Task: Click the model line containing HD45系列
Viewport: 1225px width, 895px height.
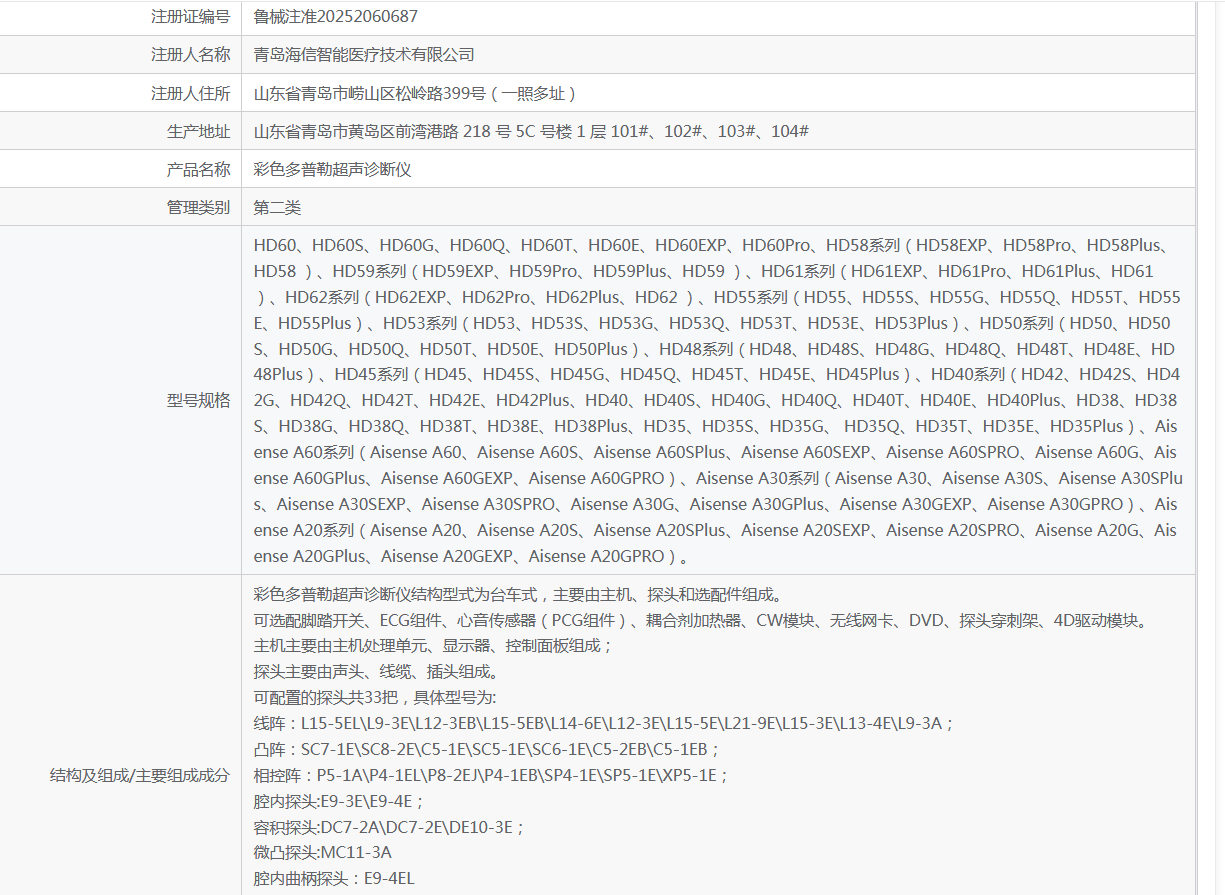Action: pos(717,375)
